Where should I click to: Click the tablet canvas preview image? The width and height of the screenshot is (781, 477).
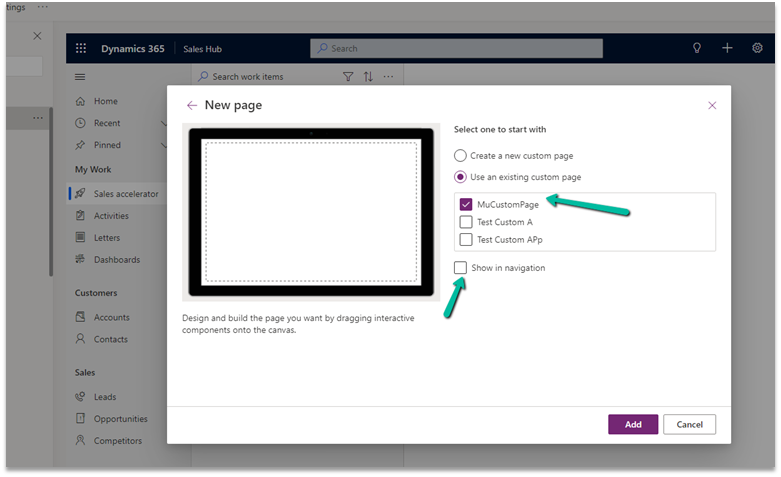click(x=311, y=212)
